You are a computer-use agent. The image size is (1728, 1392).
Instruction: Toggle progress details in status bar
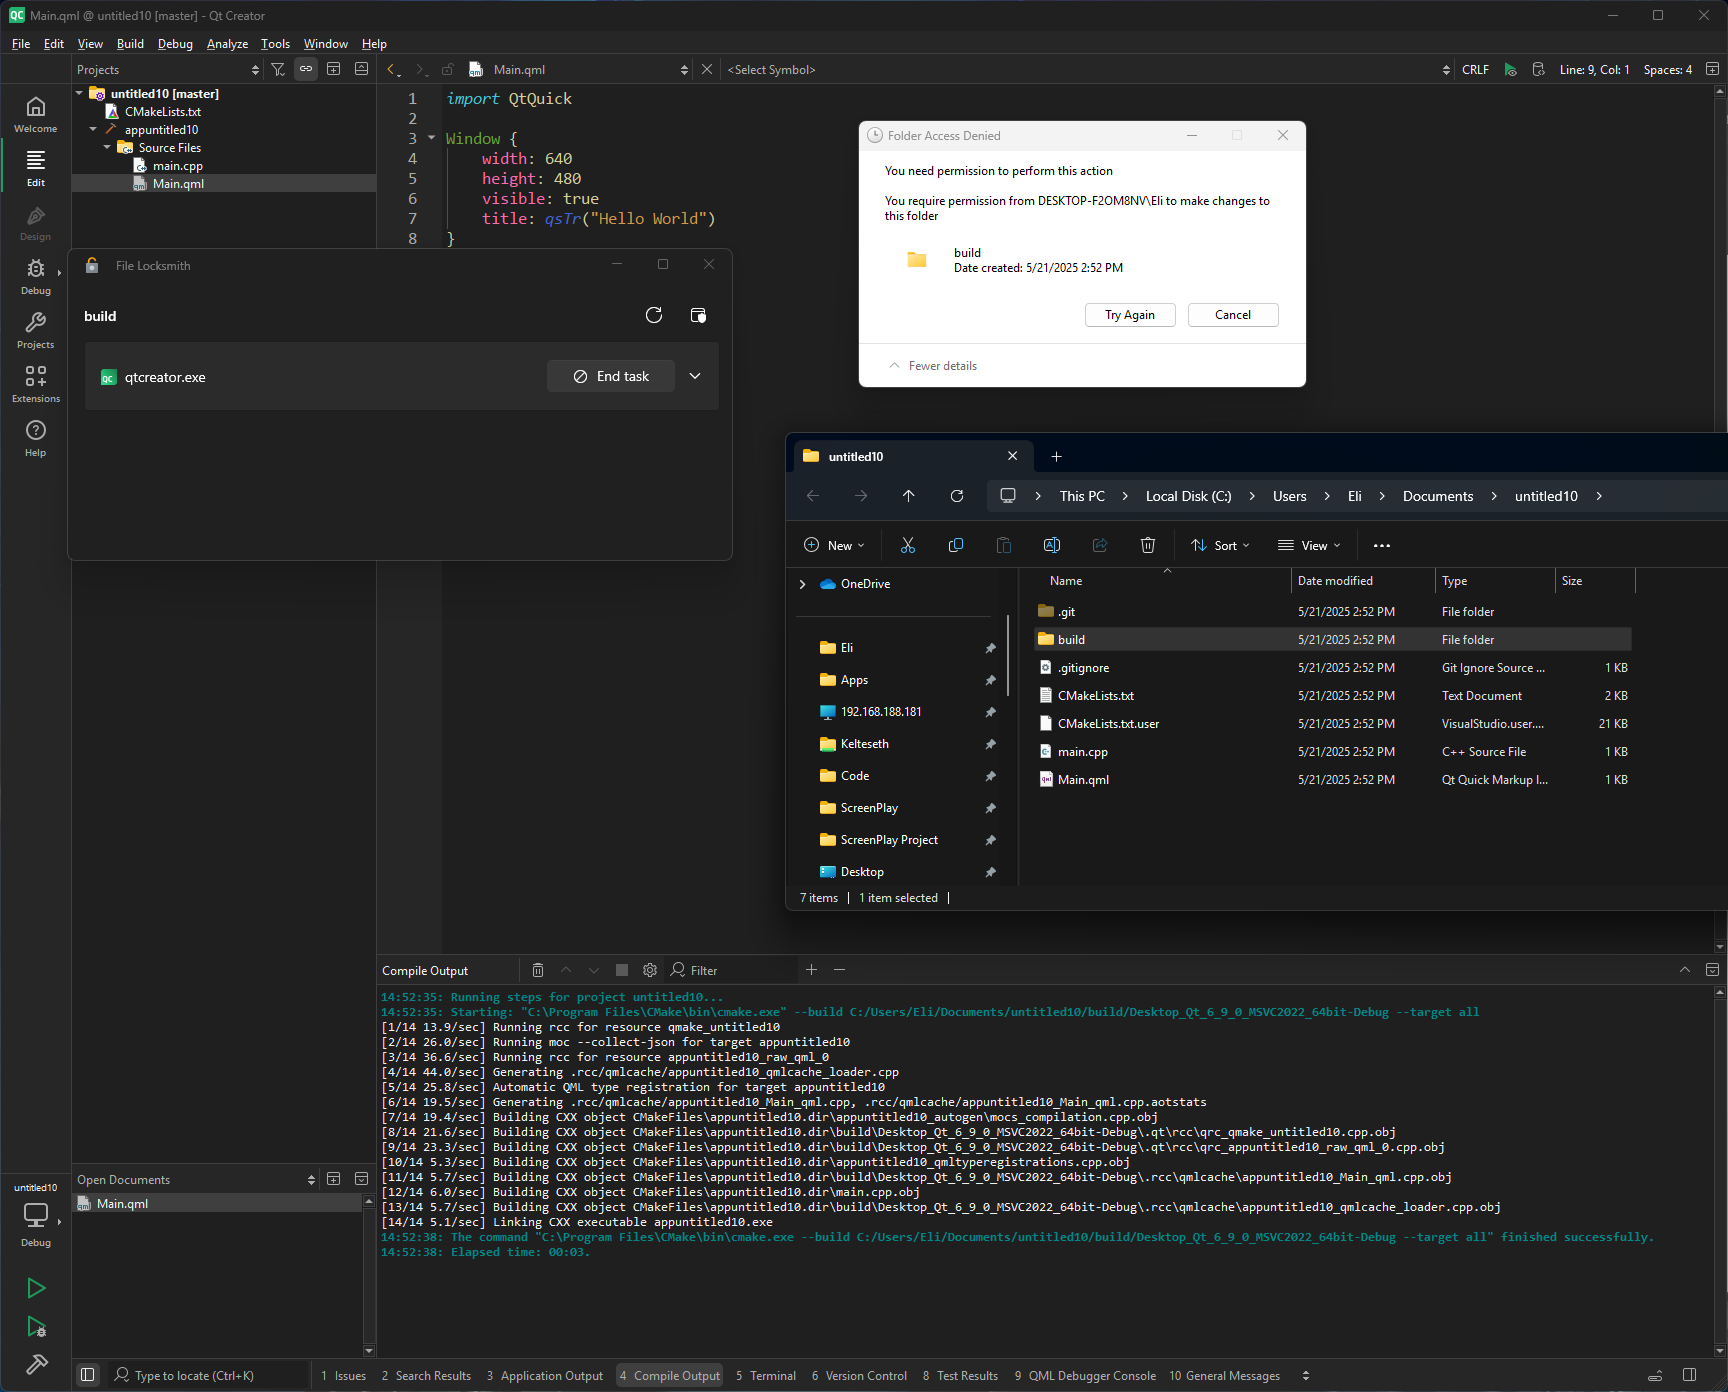pos(1655,1375)
